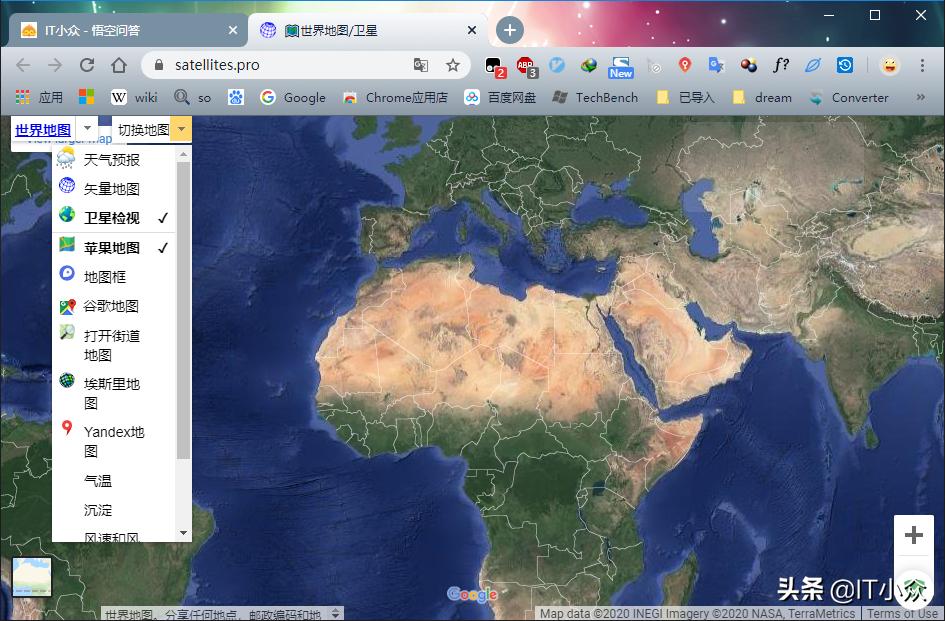Open the 百度网盘 bookmark
The image size is (945, 621).
tap(500, 97)
